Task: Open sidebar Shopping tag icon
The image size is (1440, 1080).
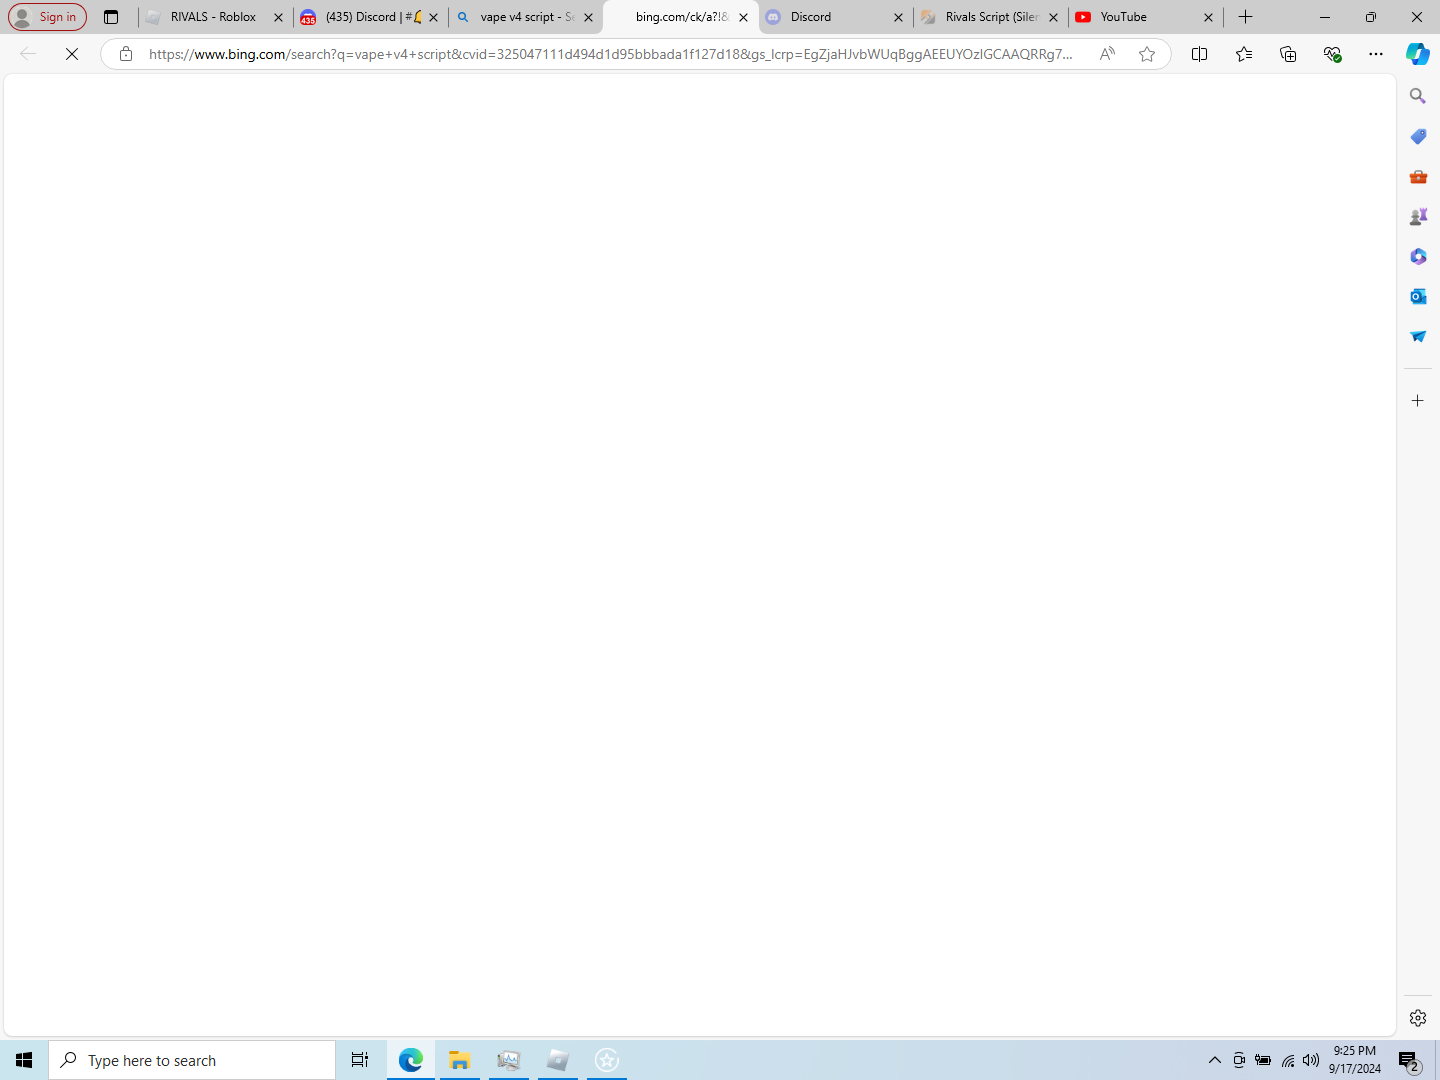Action: (x=1418, y=136)
